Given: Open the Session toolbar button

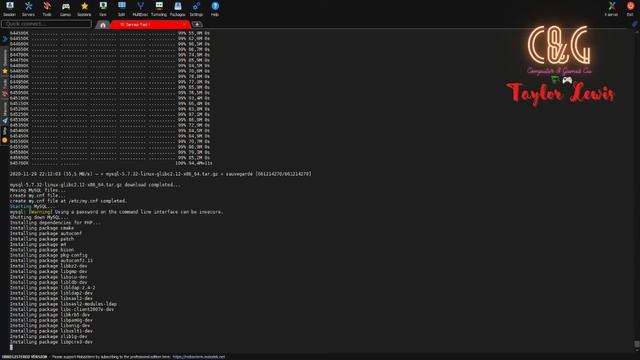Looking at the screenshot, I should pos(9,9).
